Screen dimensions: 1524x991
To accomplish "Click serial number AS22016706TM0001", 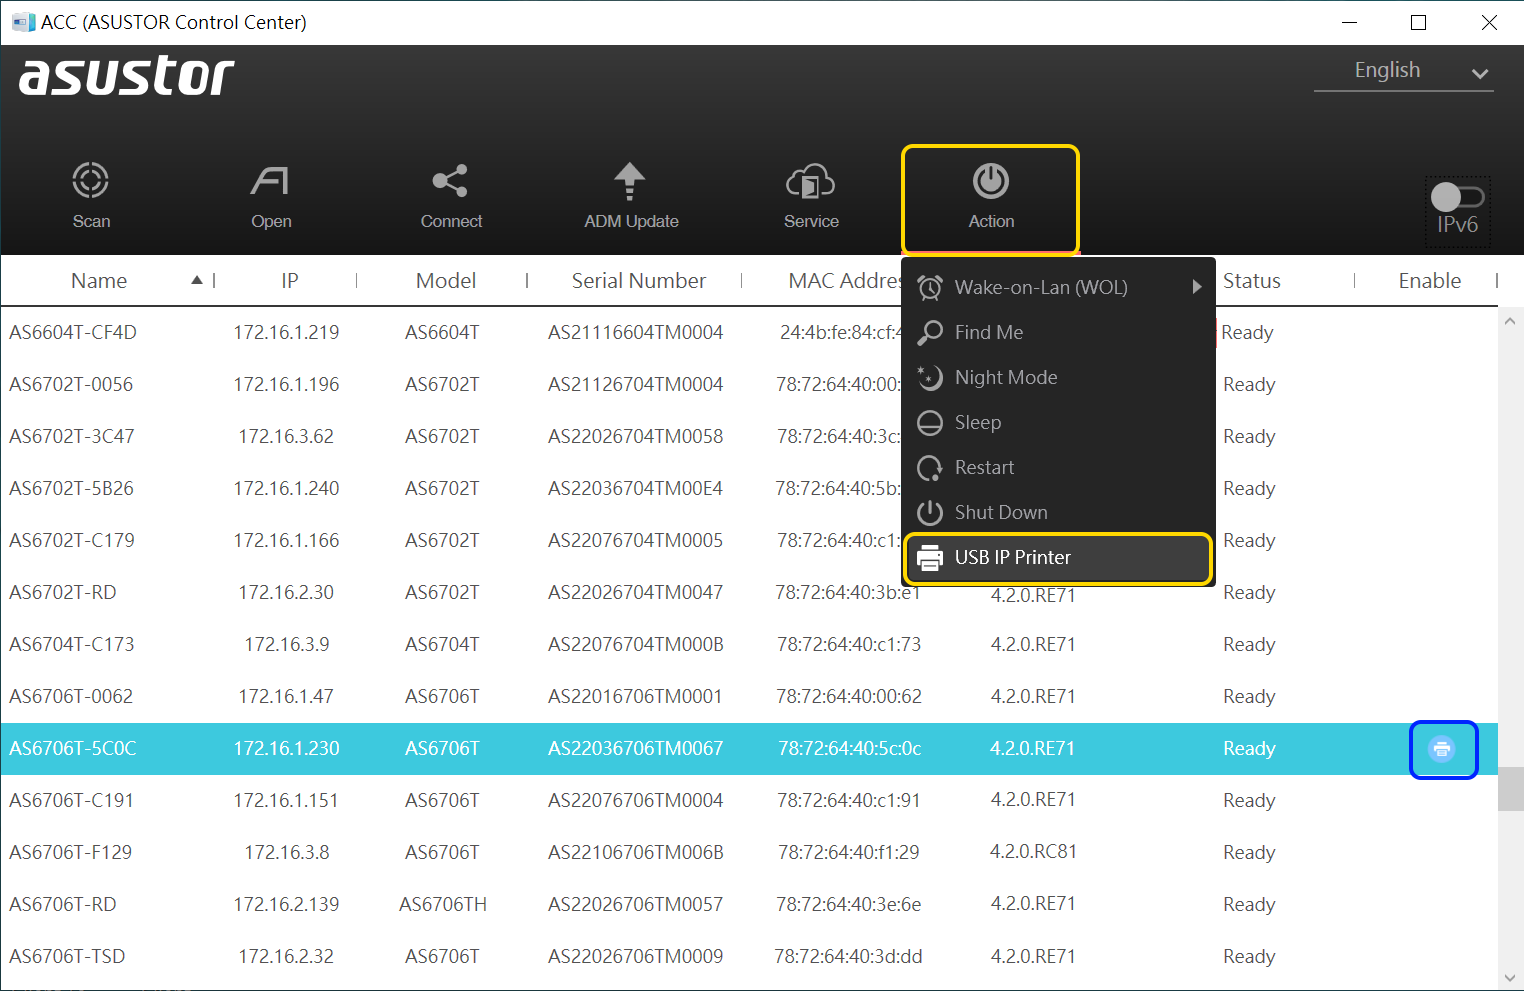I will (x=636, y=697).
